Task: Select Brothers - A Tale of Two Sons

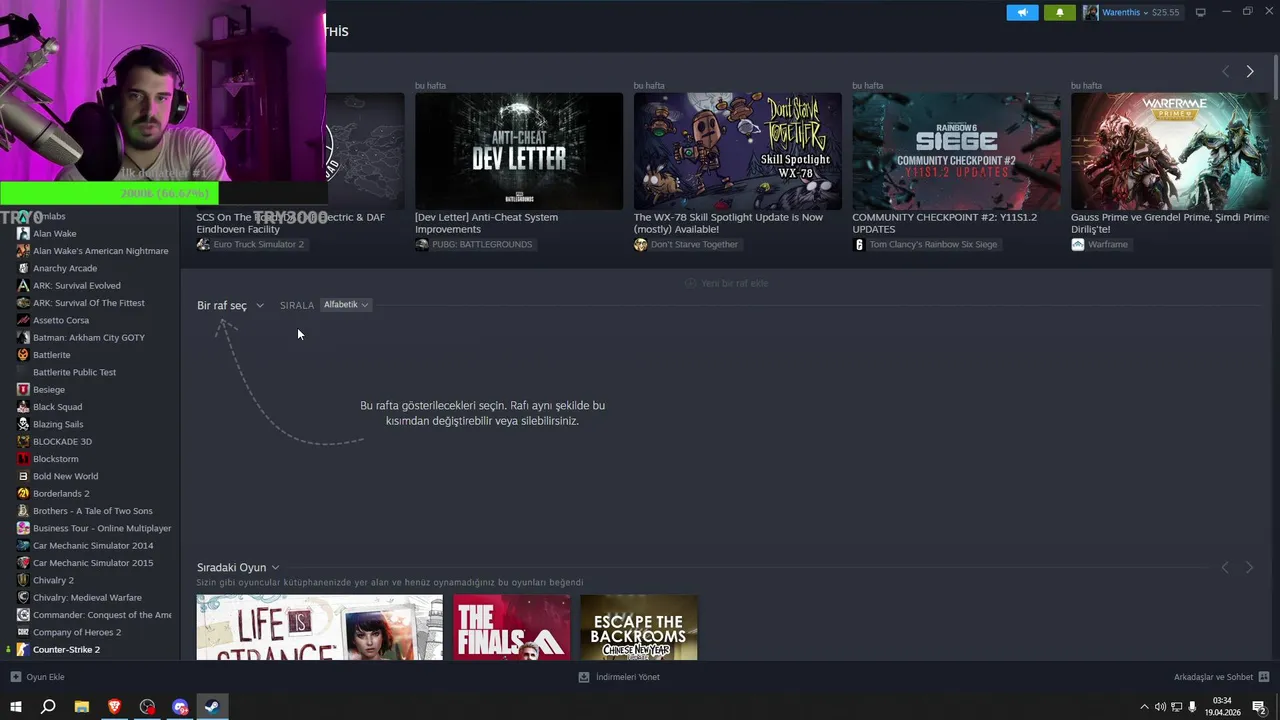Action: 93,511
